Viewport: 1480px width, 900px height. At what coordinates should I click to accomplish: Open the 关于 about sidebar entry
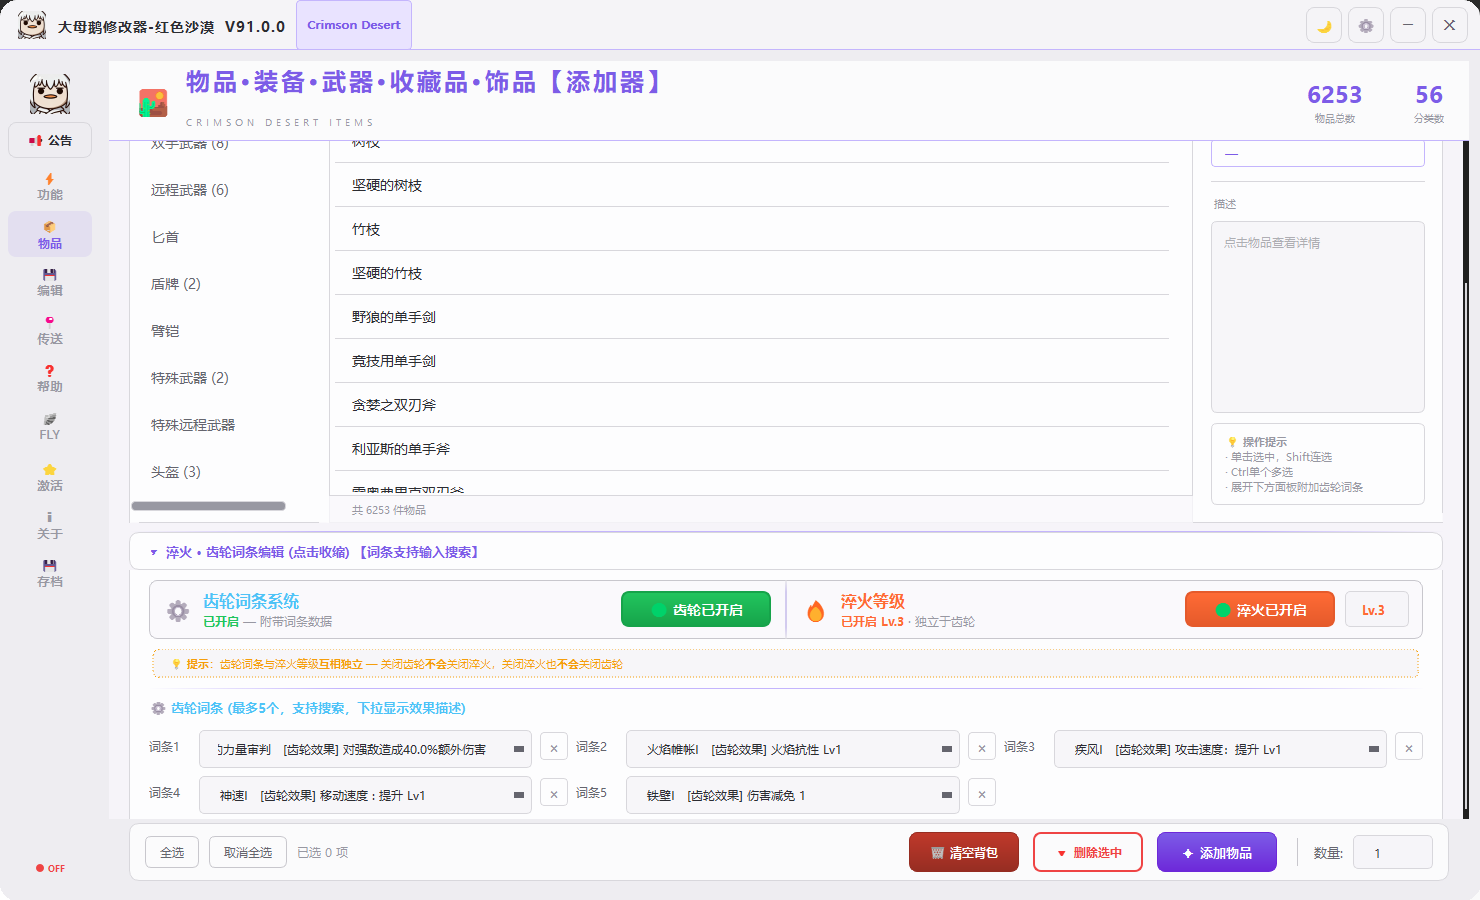click(50, 525)
